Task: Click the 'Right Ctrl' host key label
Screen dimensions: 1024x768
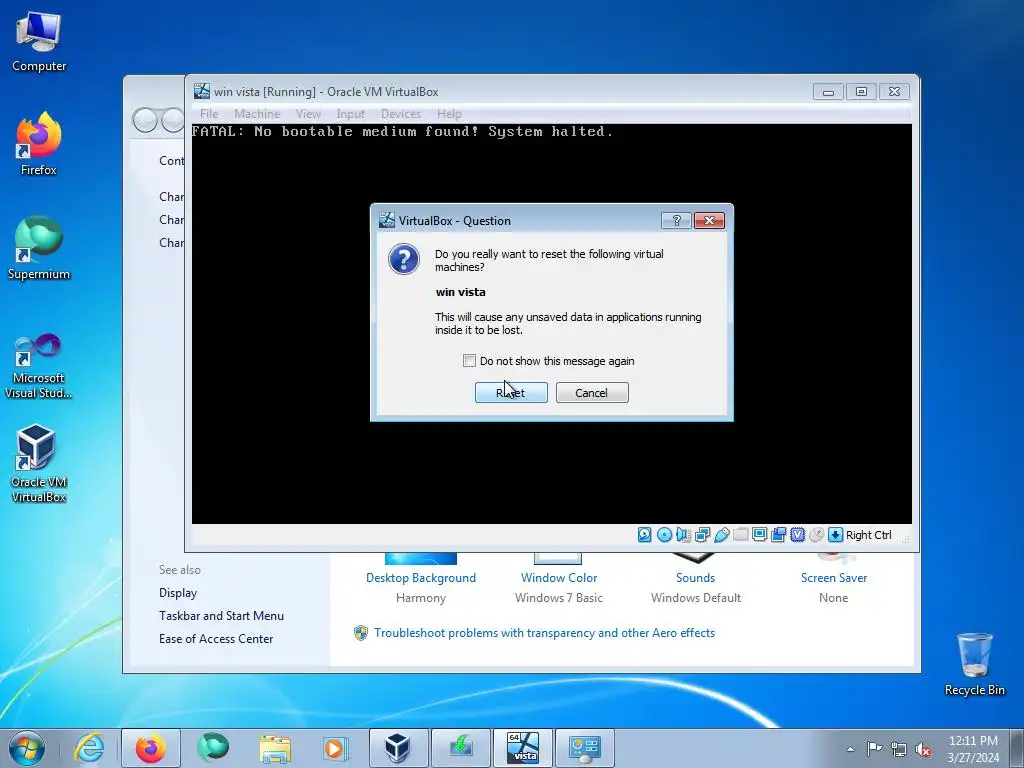Action: 869,535
